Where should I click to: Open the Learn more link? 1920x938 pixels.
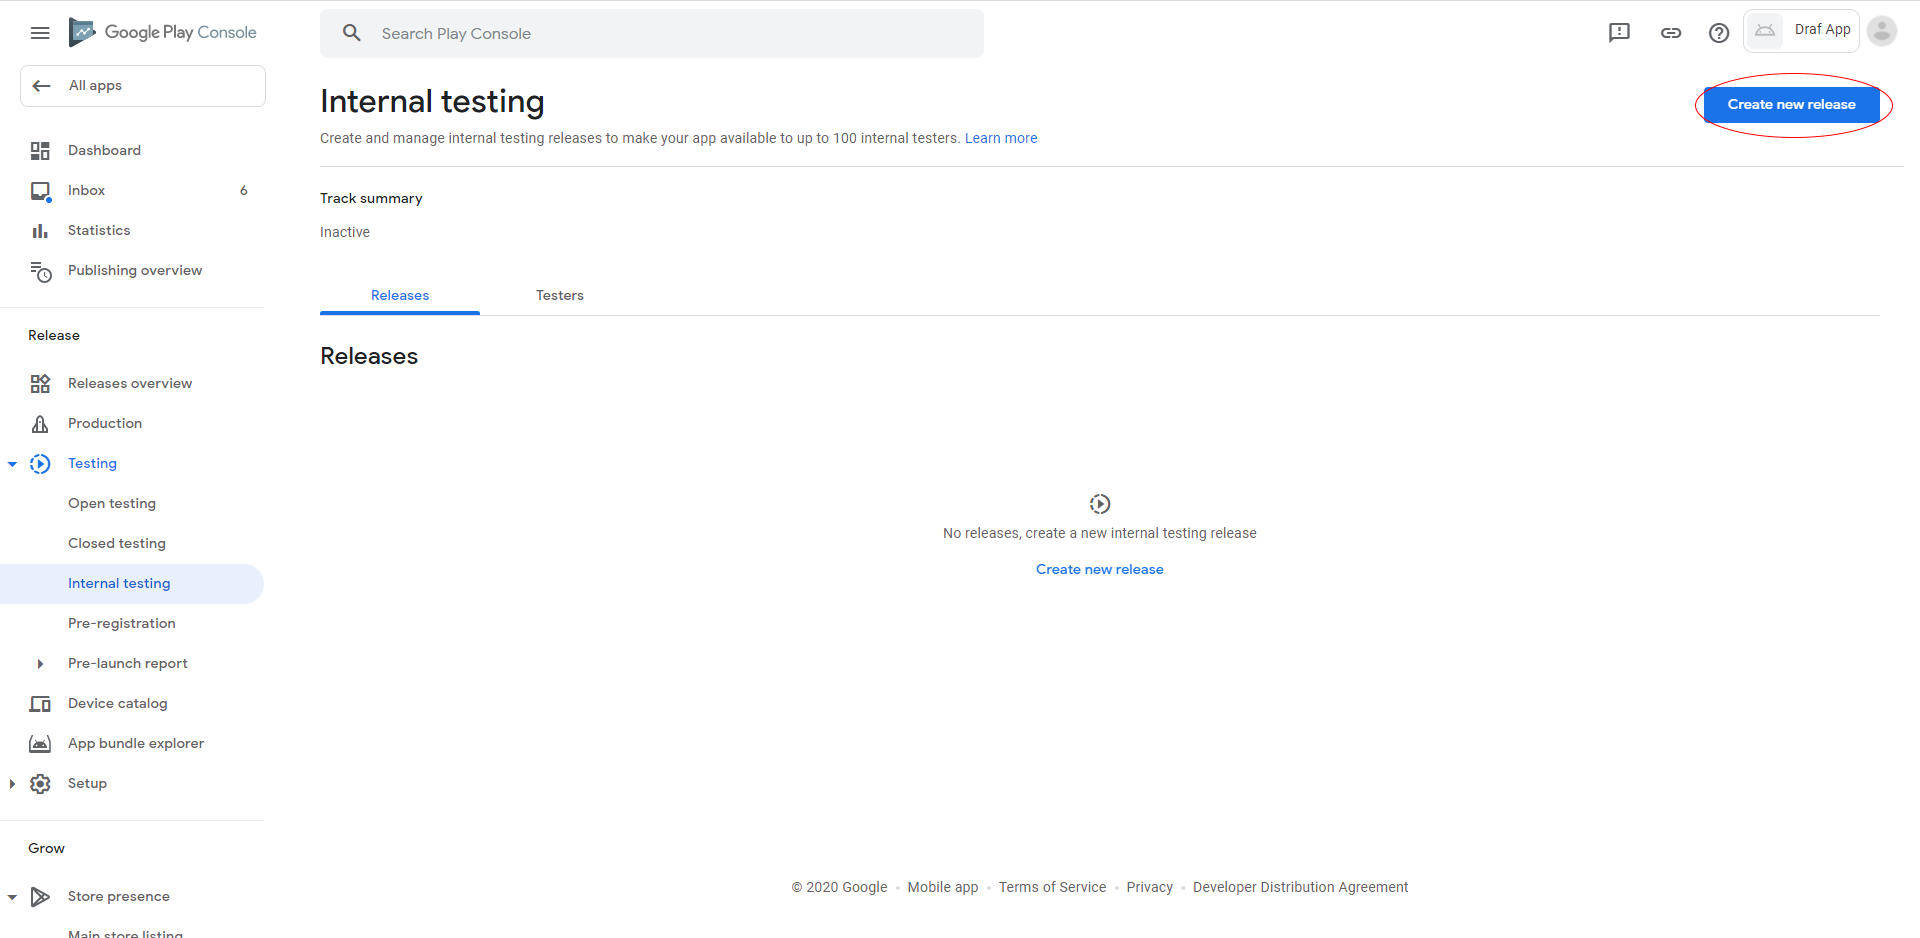click(x=1001, y=139)
